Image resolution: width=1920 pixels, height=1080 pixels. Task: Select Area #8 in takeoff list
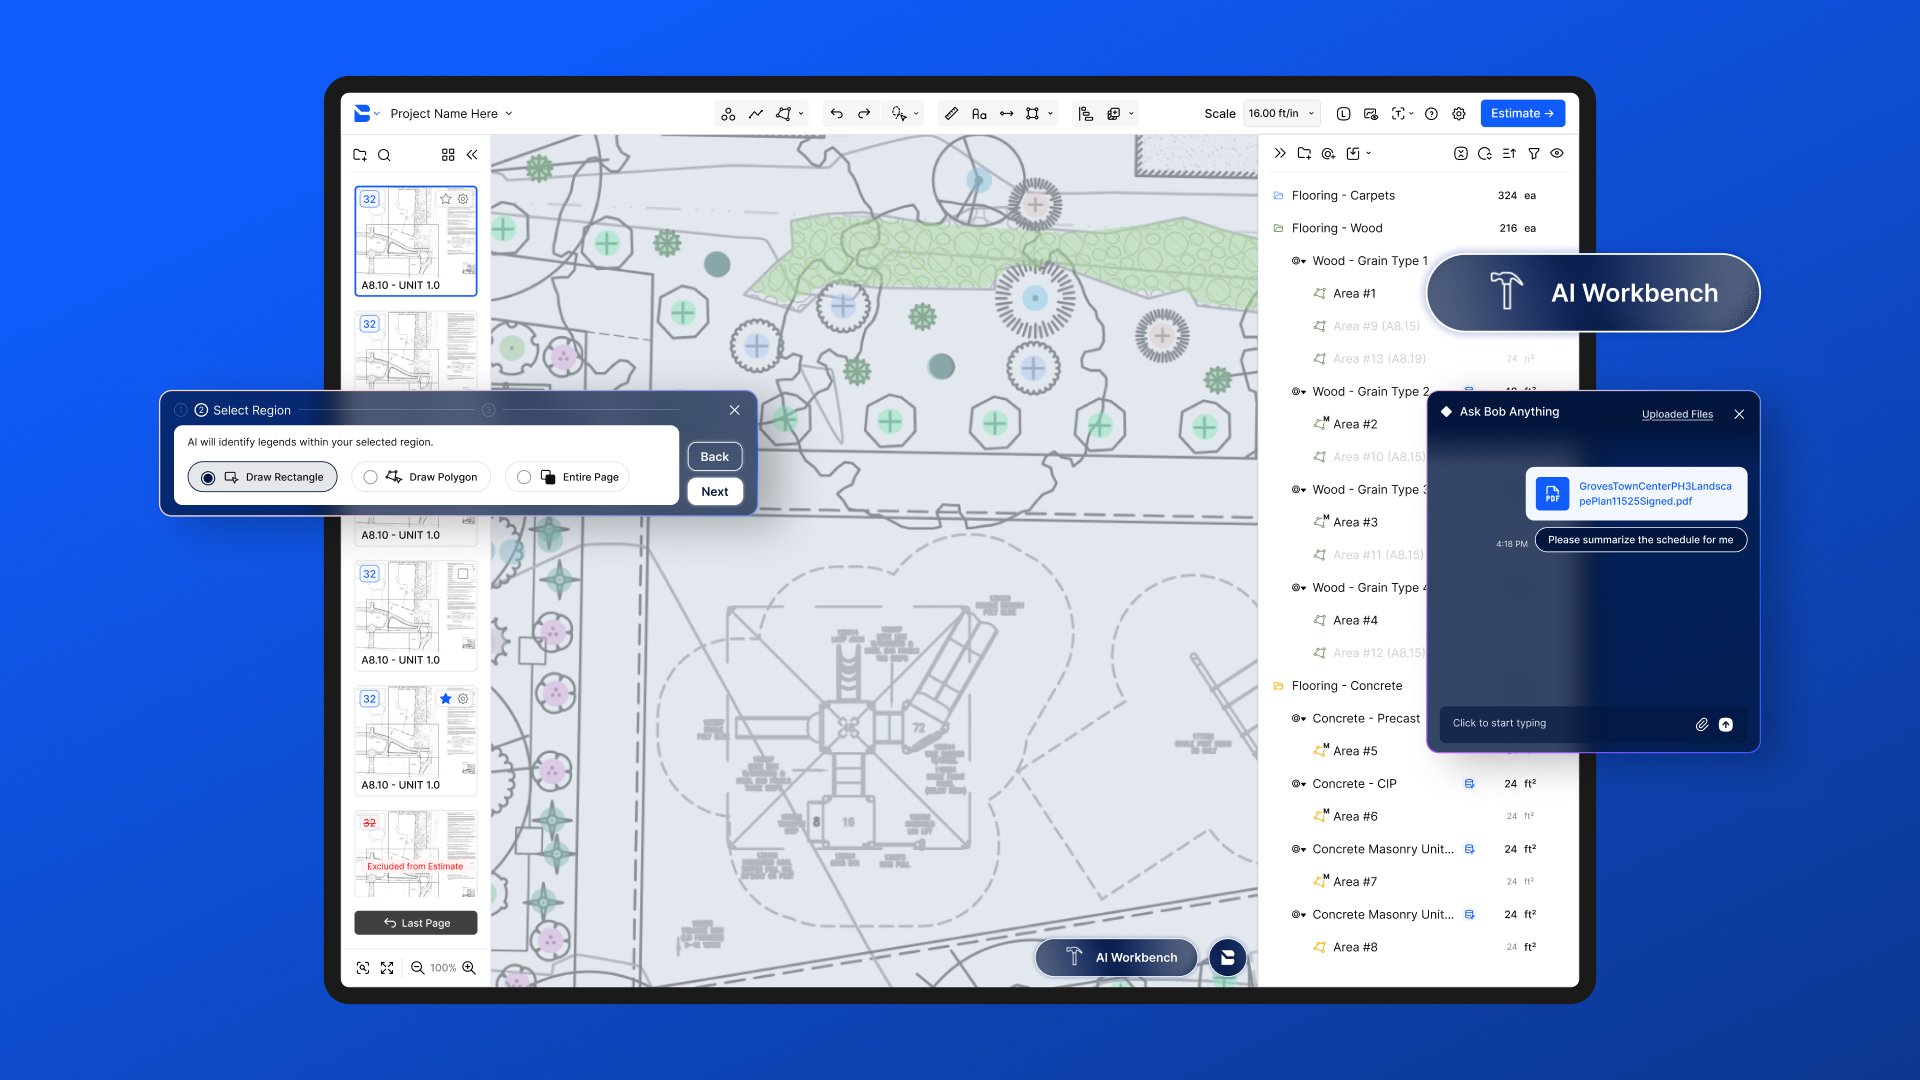[x=1354, y=947]
